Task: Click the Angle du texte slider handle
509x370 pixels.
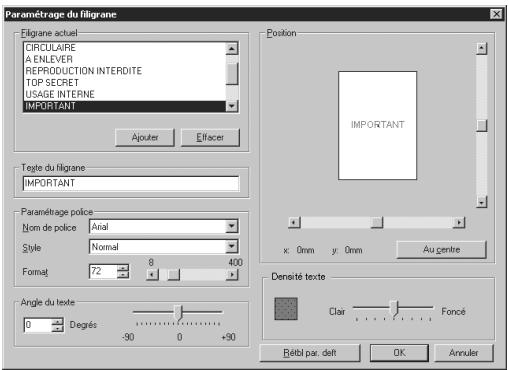Action: [179, 313]
